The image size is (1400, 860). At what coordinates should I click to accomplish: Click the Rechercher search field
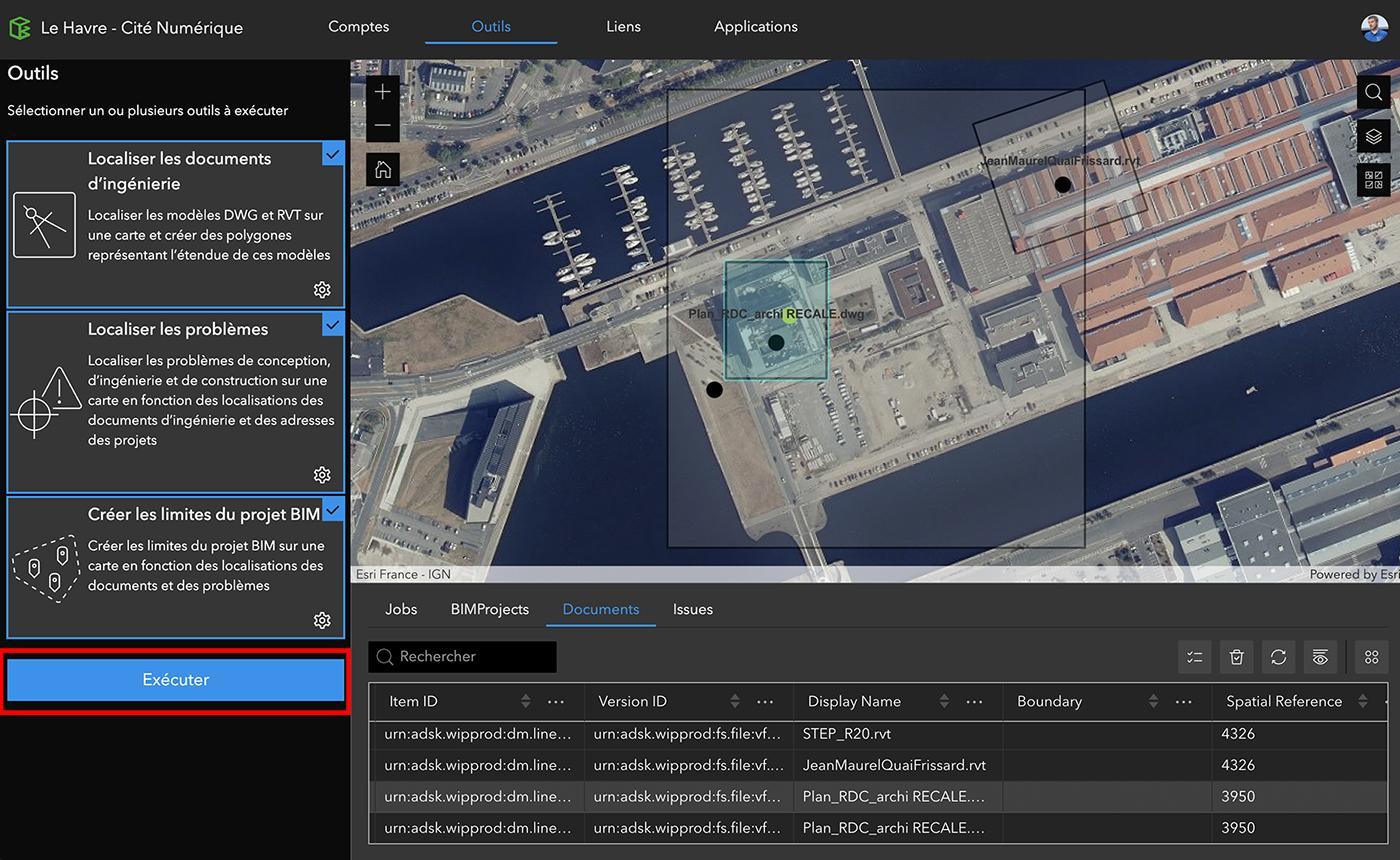point(462,657)
